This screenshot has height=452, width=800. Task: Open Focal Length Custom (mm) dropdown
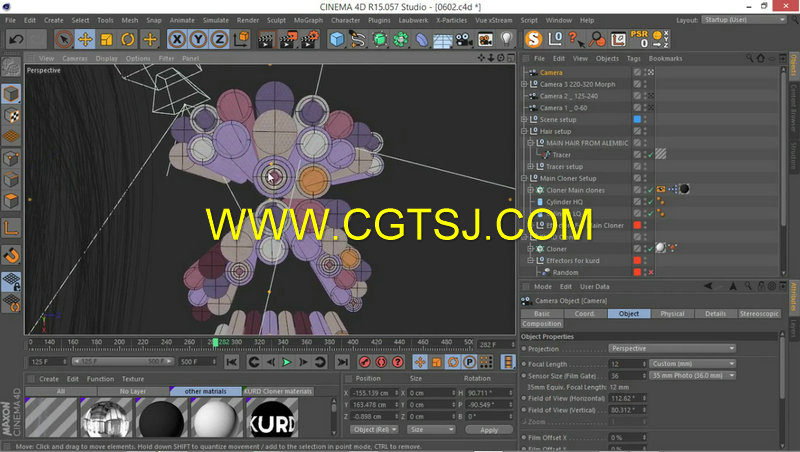pos(692,364)
